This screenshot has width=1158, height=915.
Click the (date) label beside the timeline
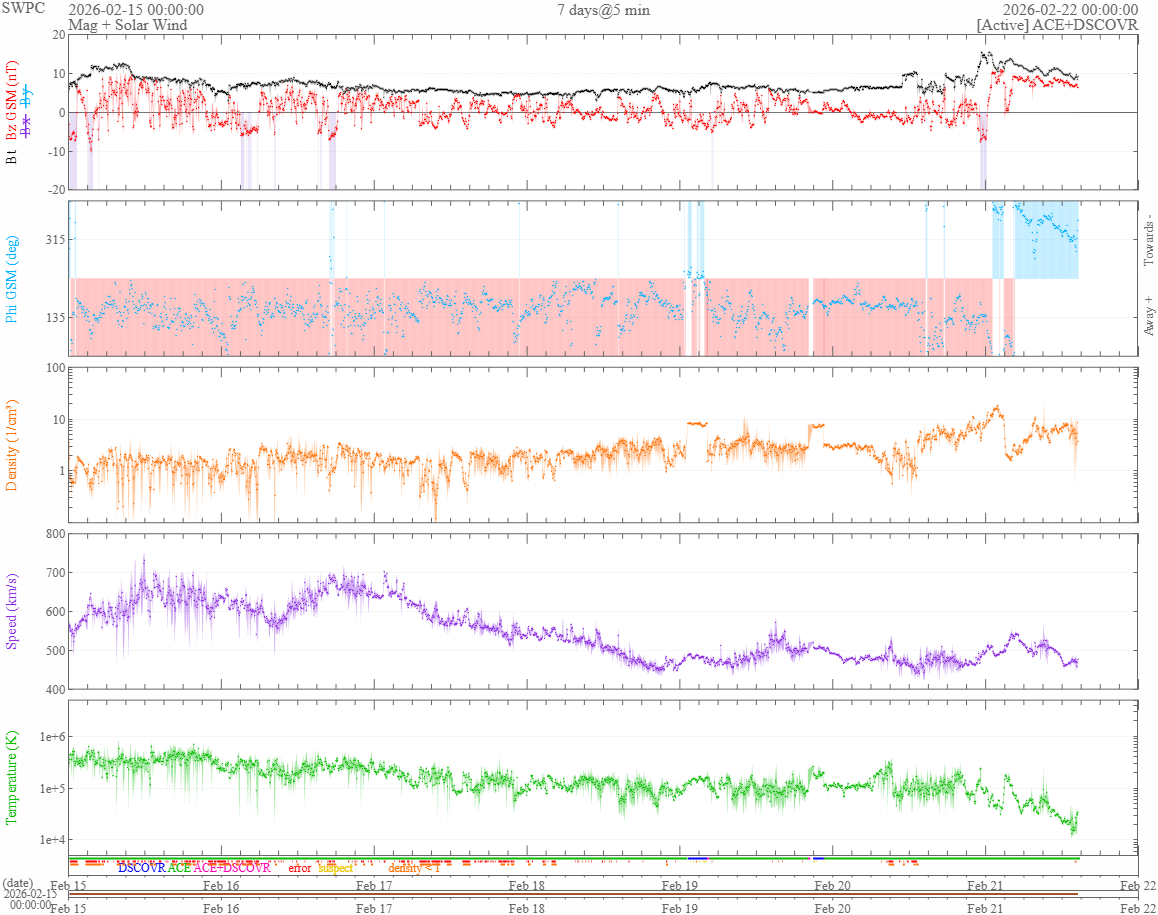tap(18, 883)
